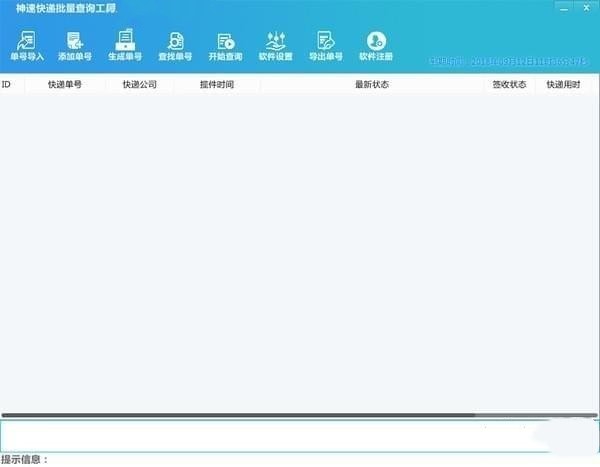This screenshot has width=600, height=467.
Task: Sort by the ID column header
Action: pyautogui.click(x=7, y=85)
